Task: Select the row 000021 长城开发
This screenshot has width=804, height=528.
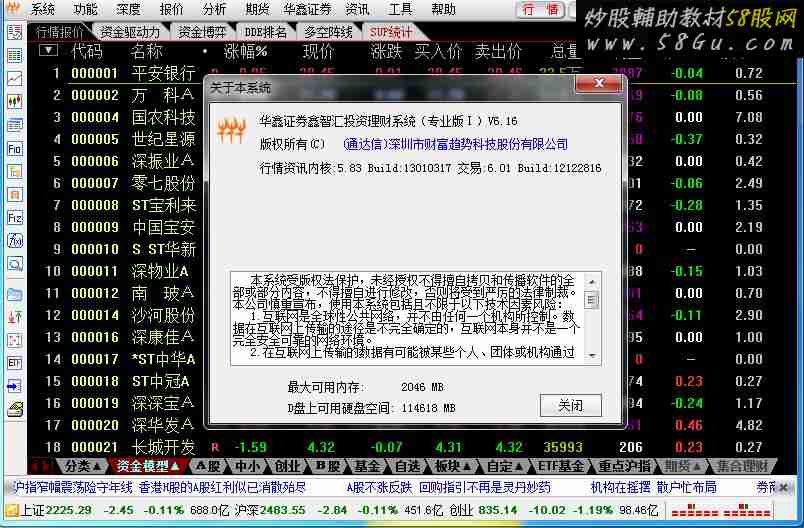Action: point(410,447)
